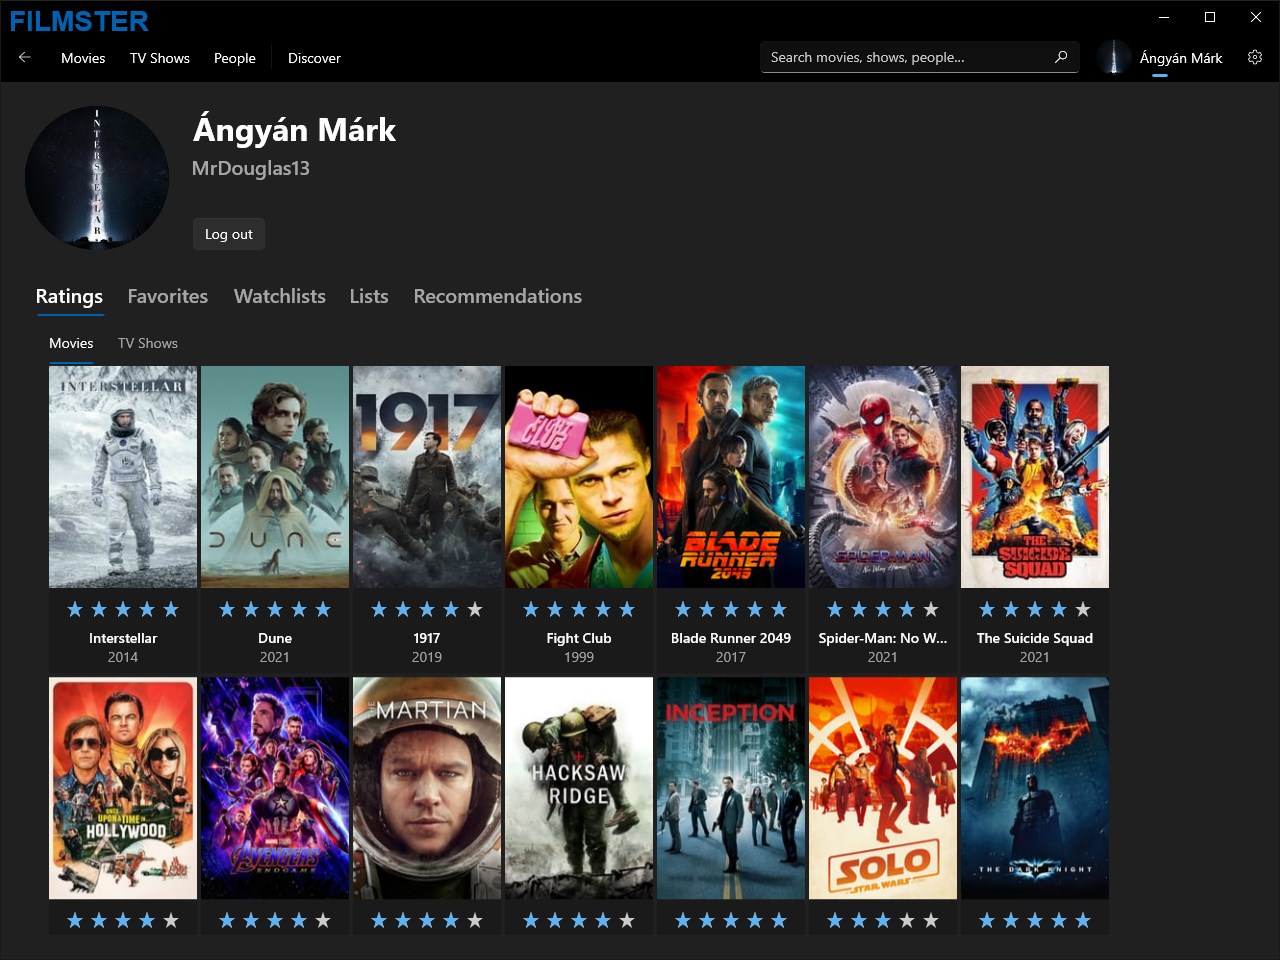1280x960 pixels.
Task: Click the fifth star under Avengers Endgame poster
Action: [x=323, y=920]
